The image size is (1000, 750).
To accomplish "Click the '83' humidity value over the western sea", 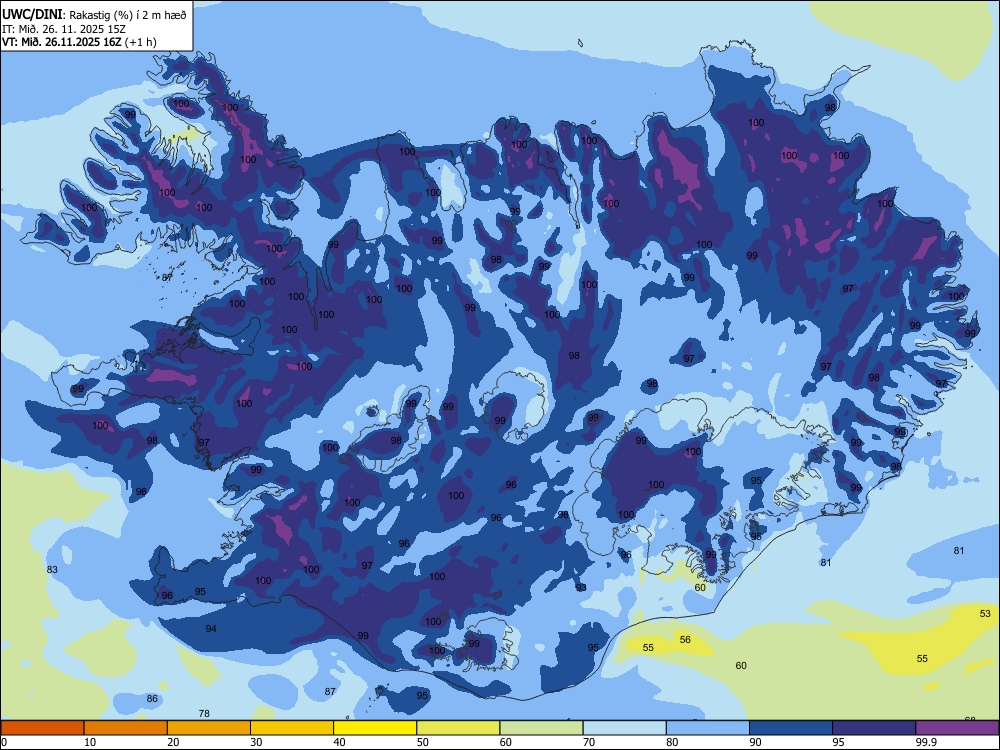I will [x=52, y=570].
